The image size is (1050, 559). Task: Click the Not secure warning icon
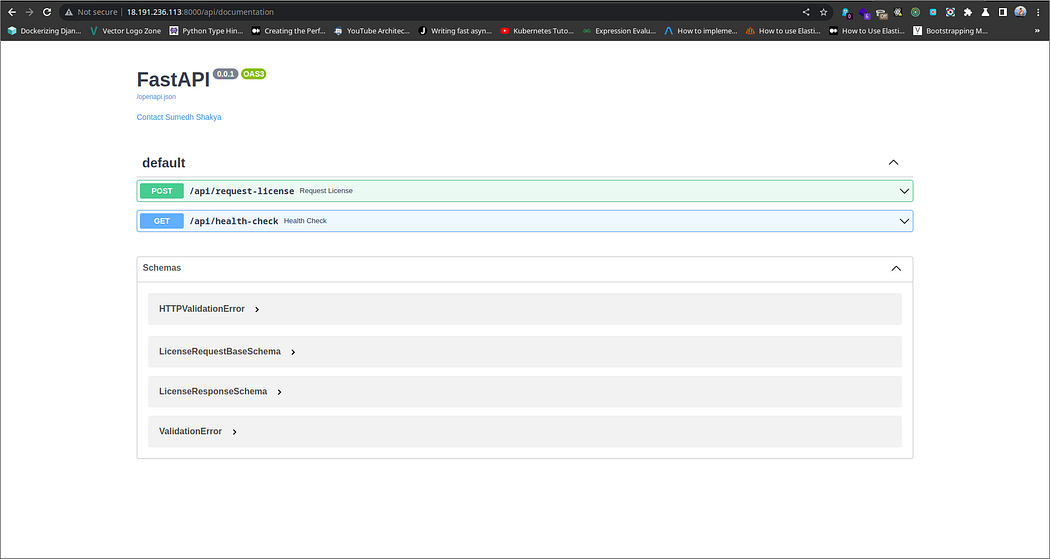[68, 12]
